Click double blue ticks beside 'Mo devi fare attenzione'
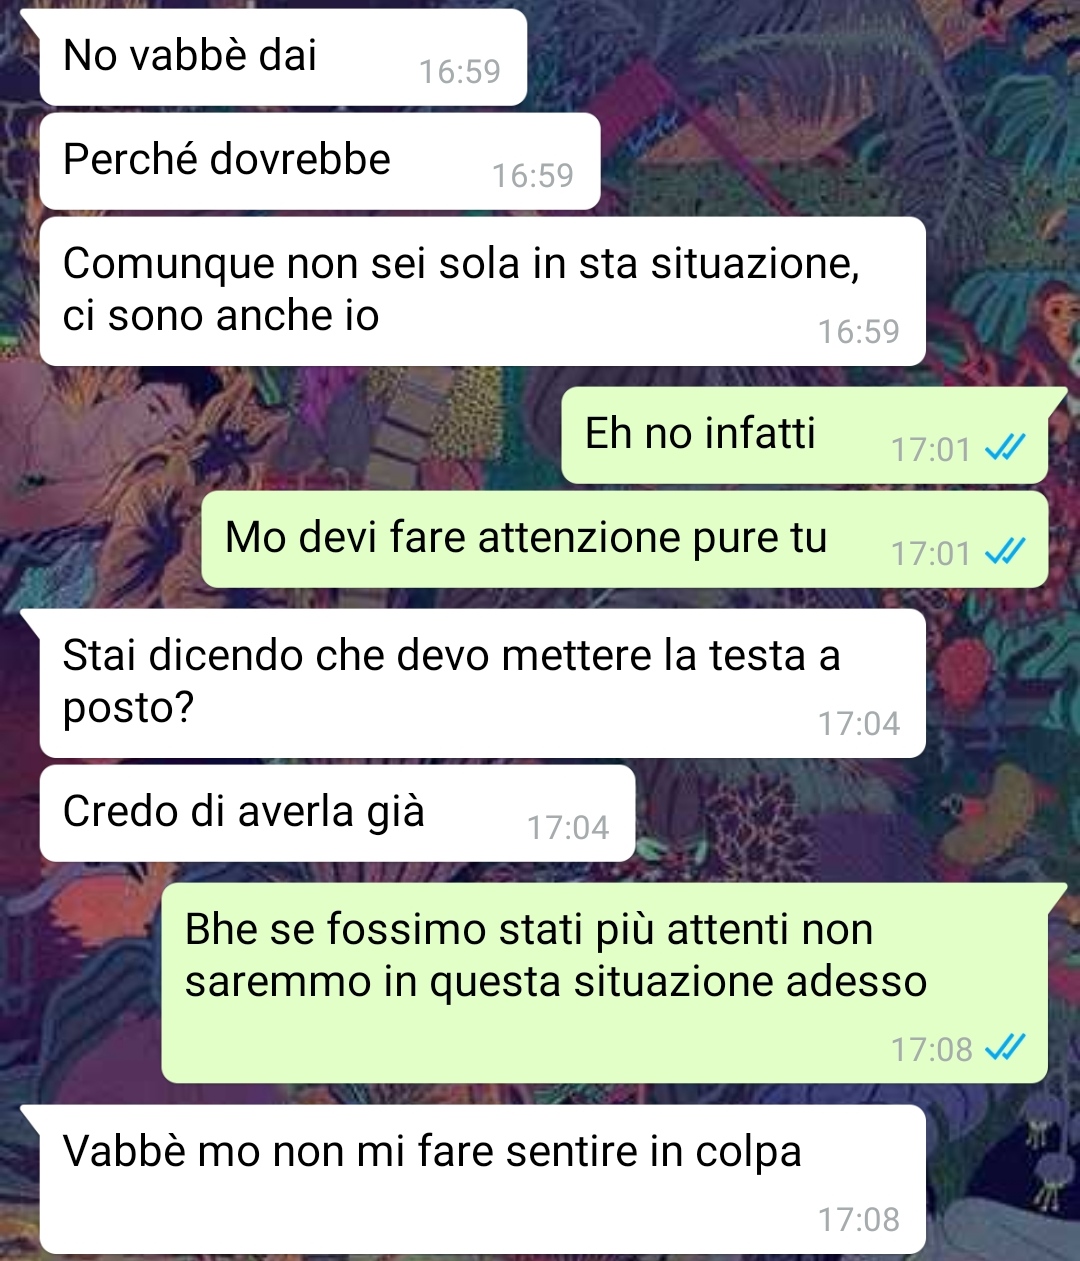The height and width of the screenshot is (1261, 1080). click(1005, 552)
